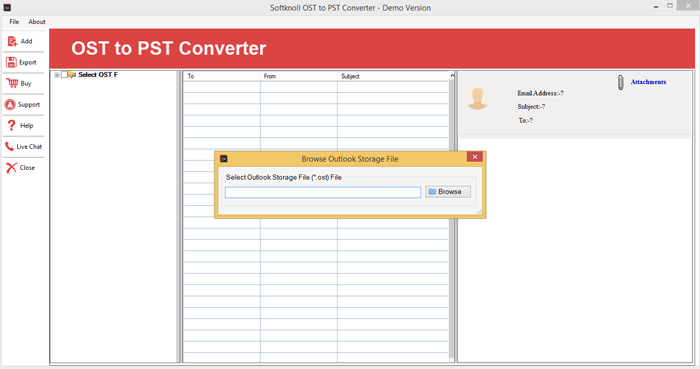Image resolution: width=700 pixels, height=369 pixels.
Task: Click the red X Close icon in sidebar
Action: tap(12, 168)
